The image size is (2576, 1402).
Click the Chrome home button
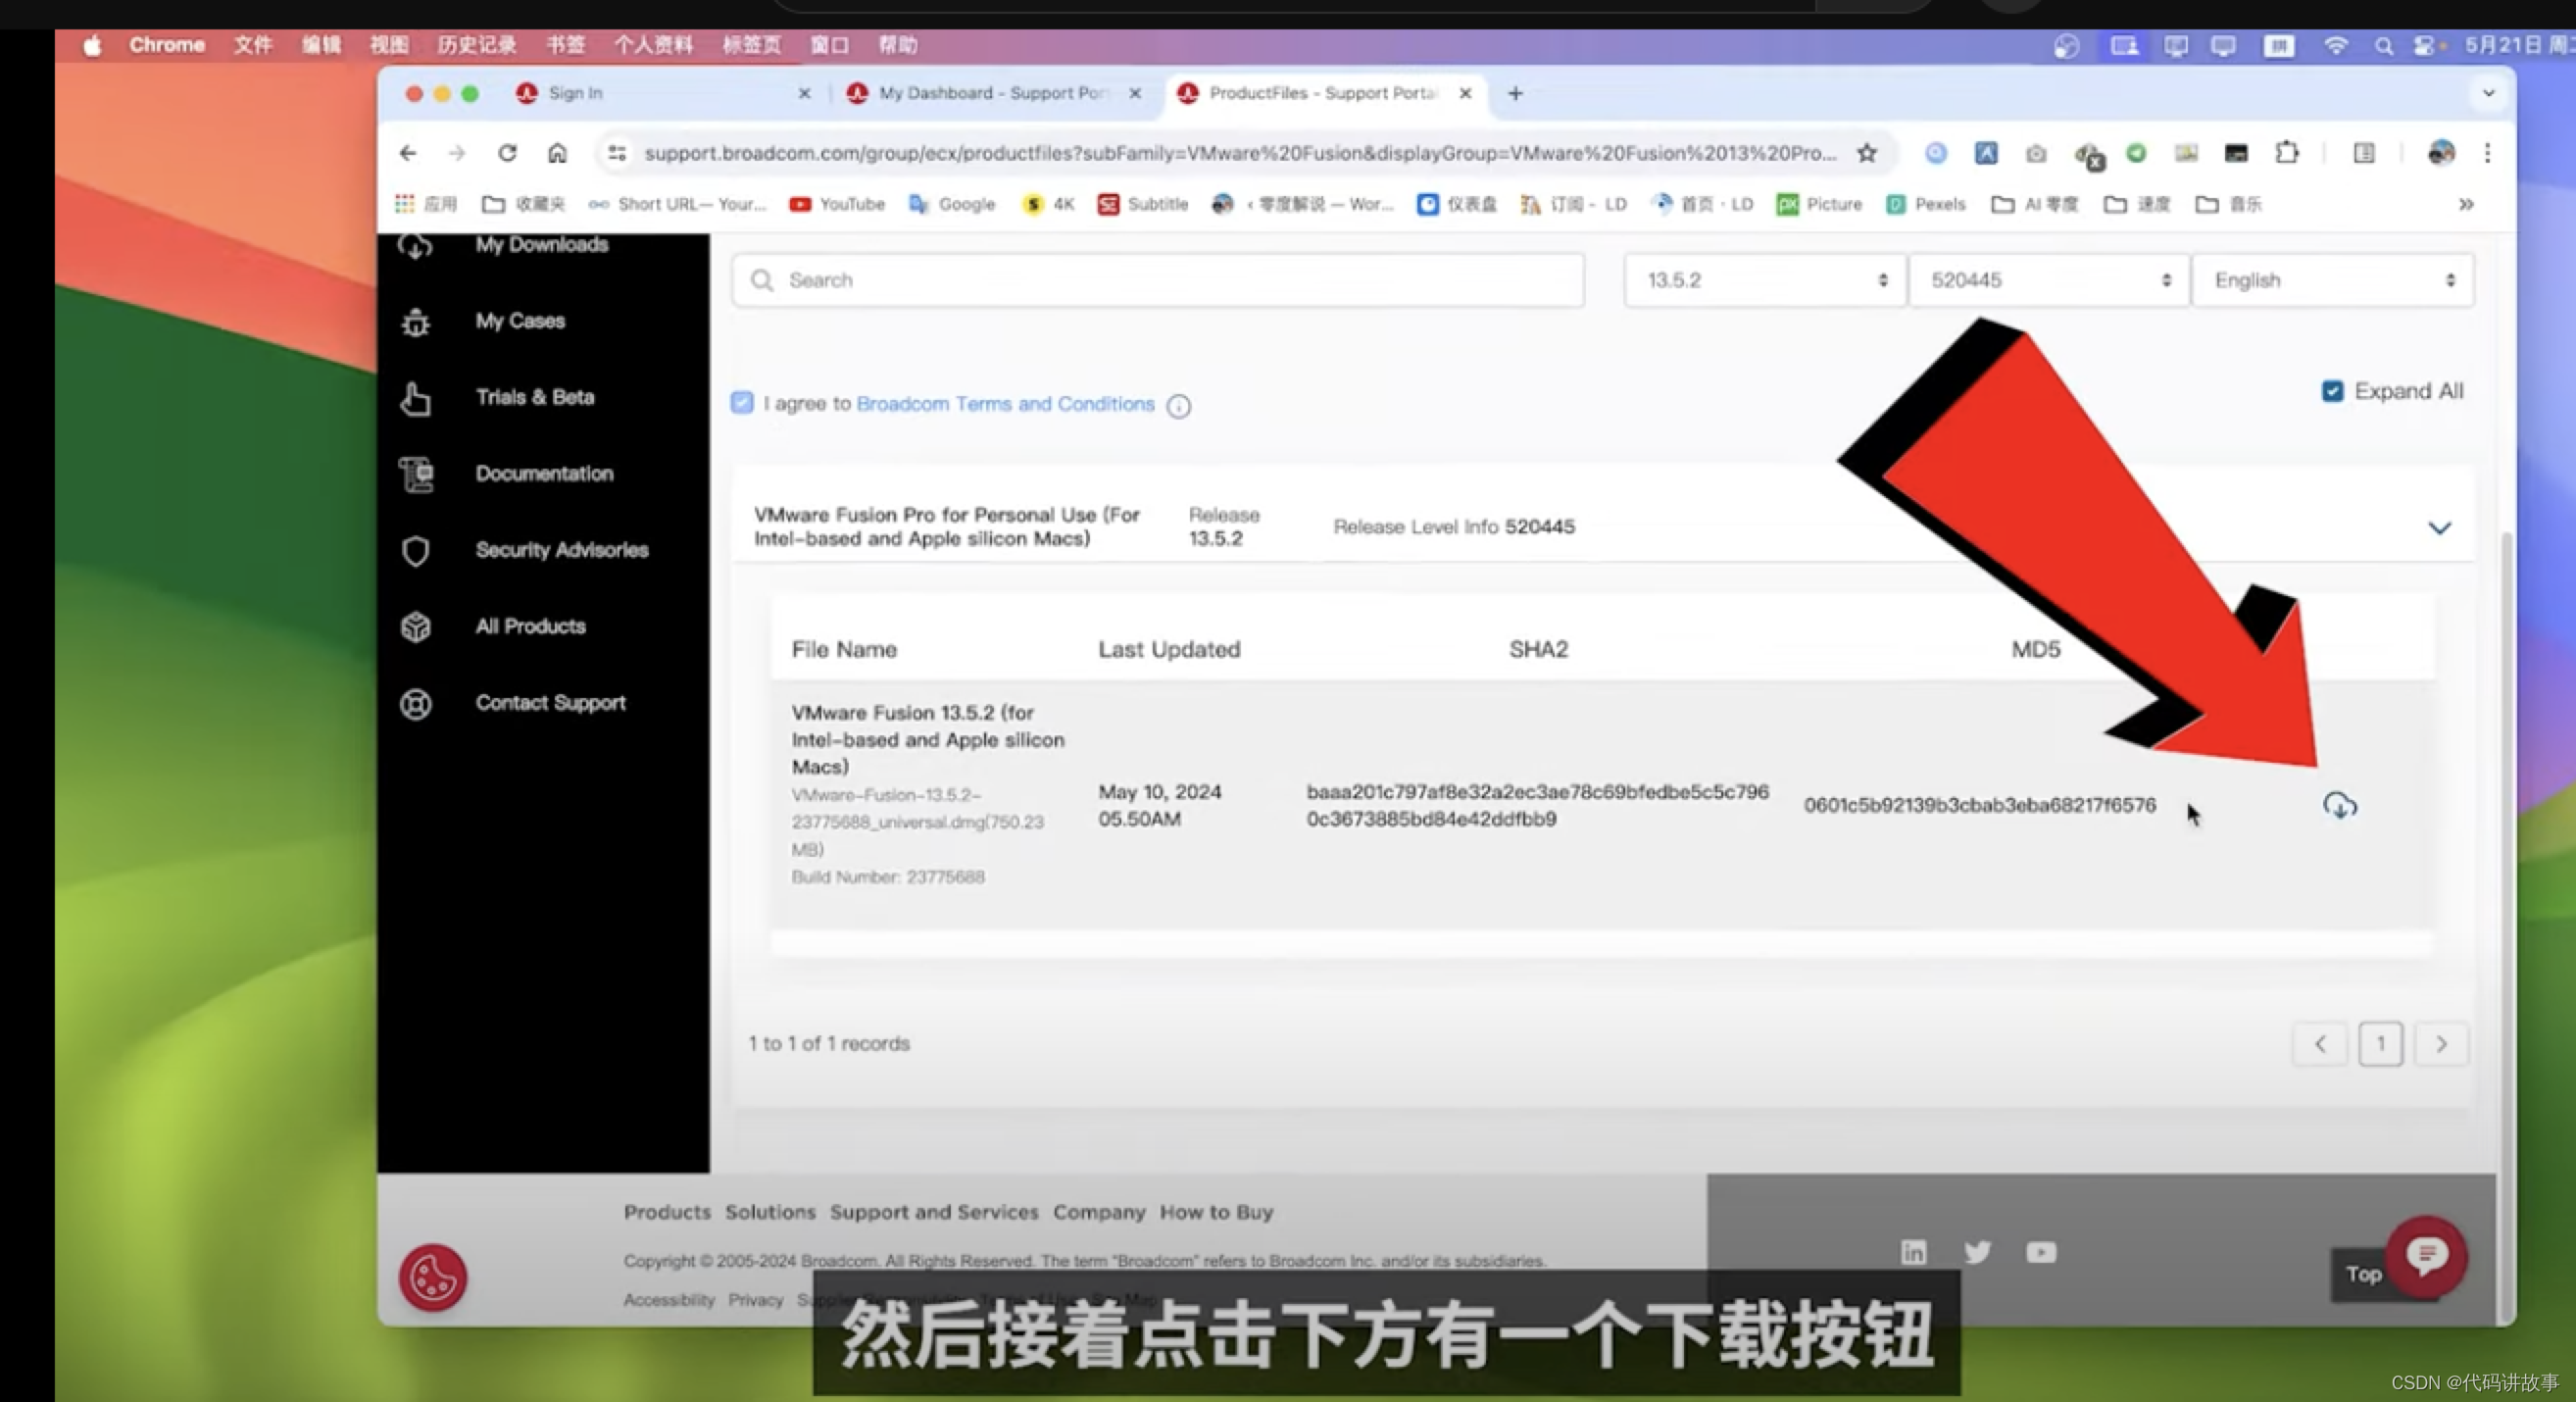pyautogui.click(x=557, y=153)
